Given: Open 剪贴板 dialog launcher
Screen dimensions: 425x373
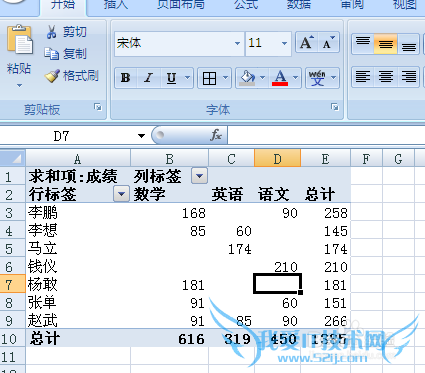Looking at the screenshot, I should pyautogui.click(x=98, y=107).
